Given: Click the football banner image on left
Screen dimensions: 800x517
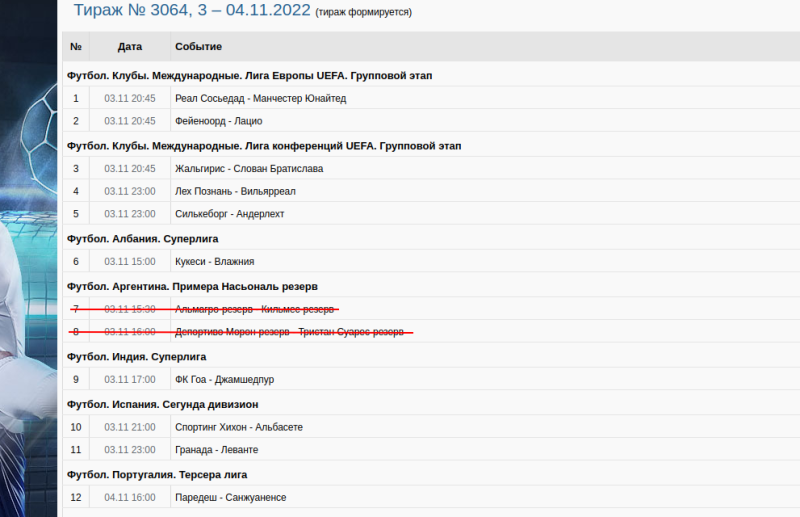Looking at the screenshot, I should (x=27, y=250).
